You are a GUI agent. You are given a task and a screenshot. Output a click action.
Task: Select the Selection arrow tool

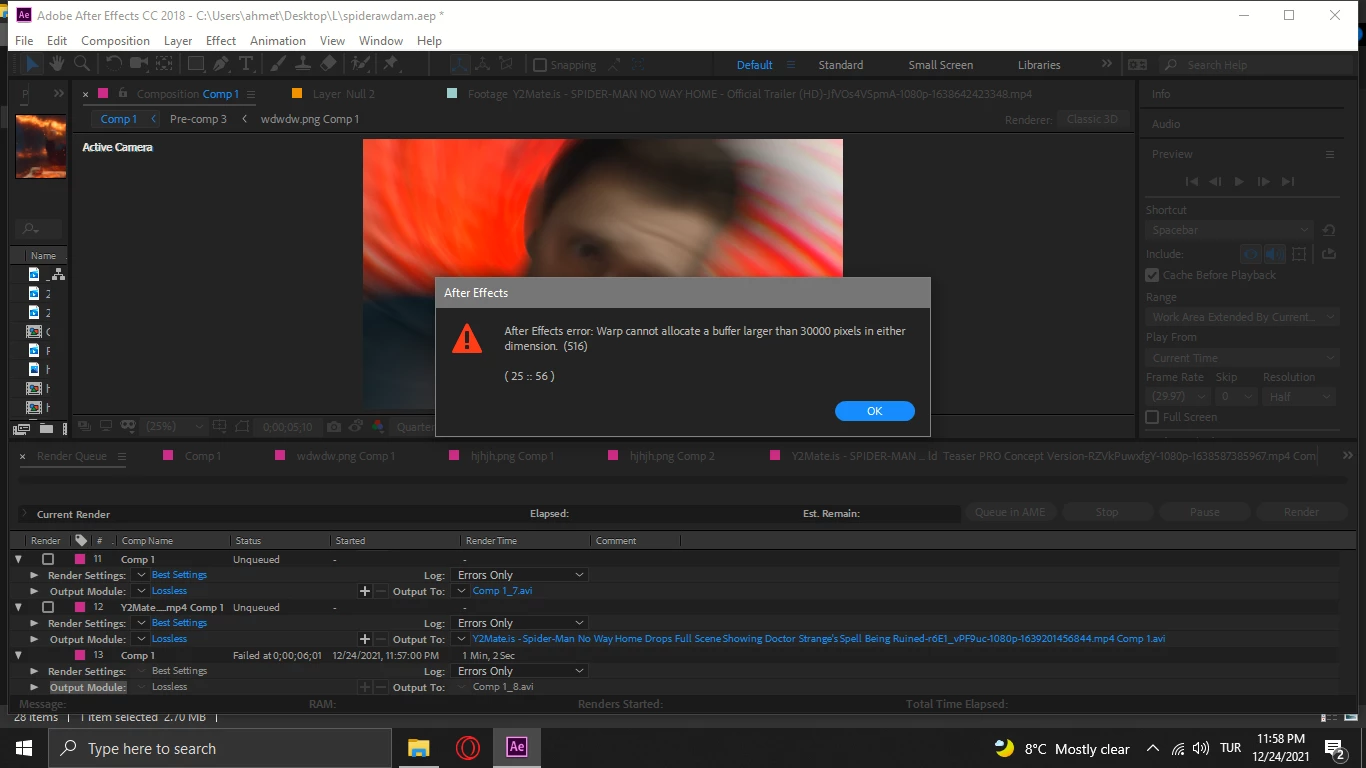point(32,64)
